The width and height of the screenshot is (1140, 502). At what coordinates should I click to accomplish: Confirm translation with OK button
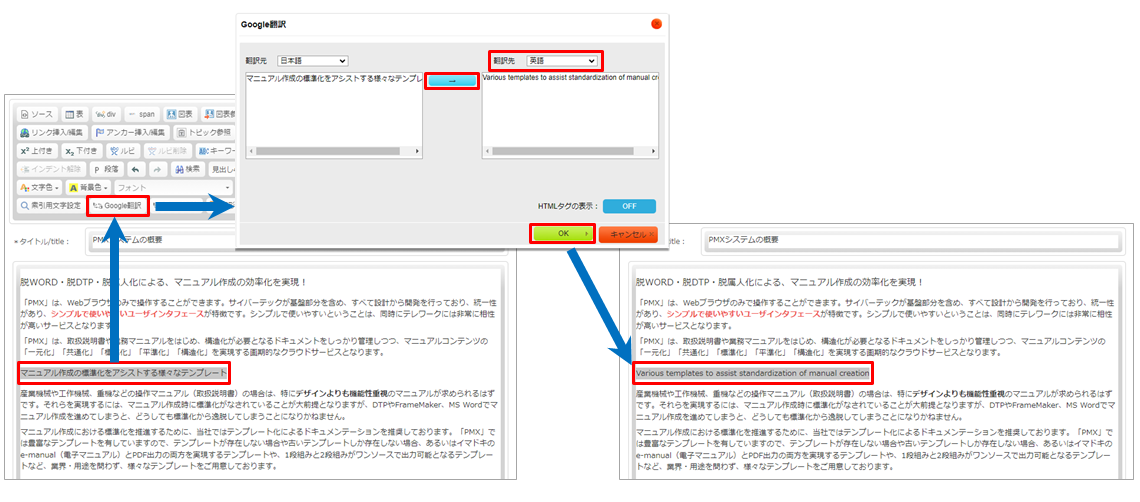(563, 234)
